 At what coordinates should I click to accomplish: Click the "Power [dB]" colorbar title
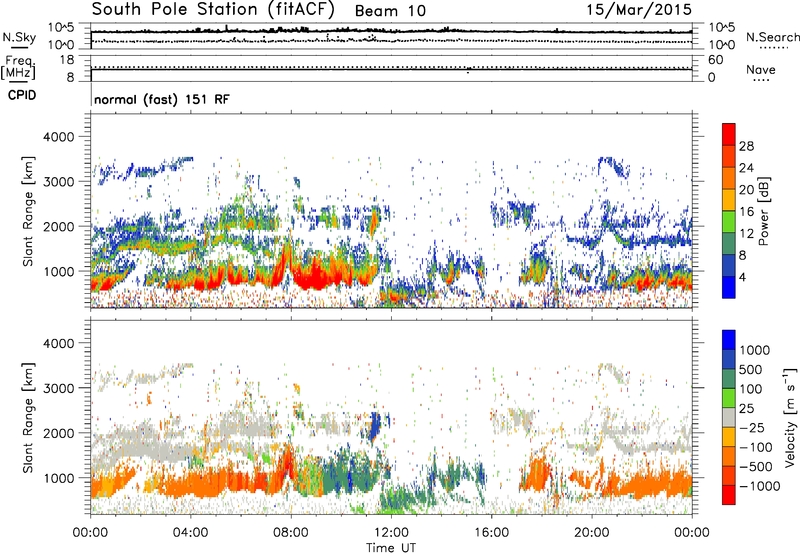[x=763, y=211]
